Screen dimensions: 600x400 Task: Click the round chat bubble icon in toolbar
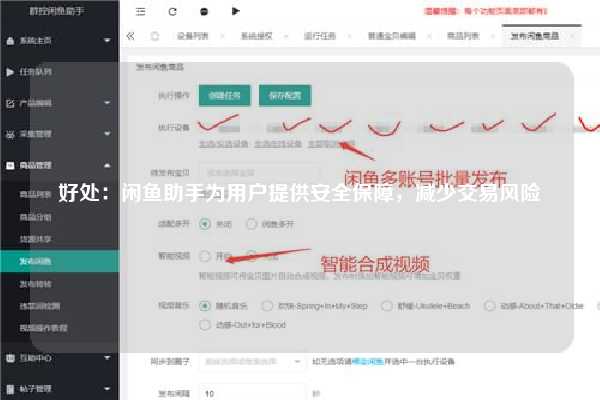204,12
